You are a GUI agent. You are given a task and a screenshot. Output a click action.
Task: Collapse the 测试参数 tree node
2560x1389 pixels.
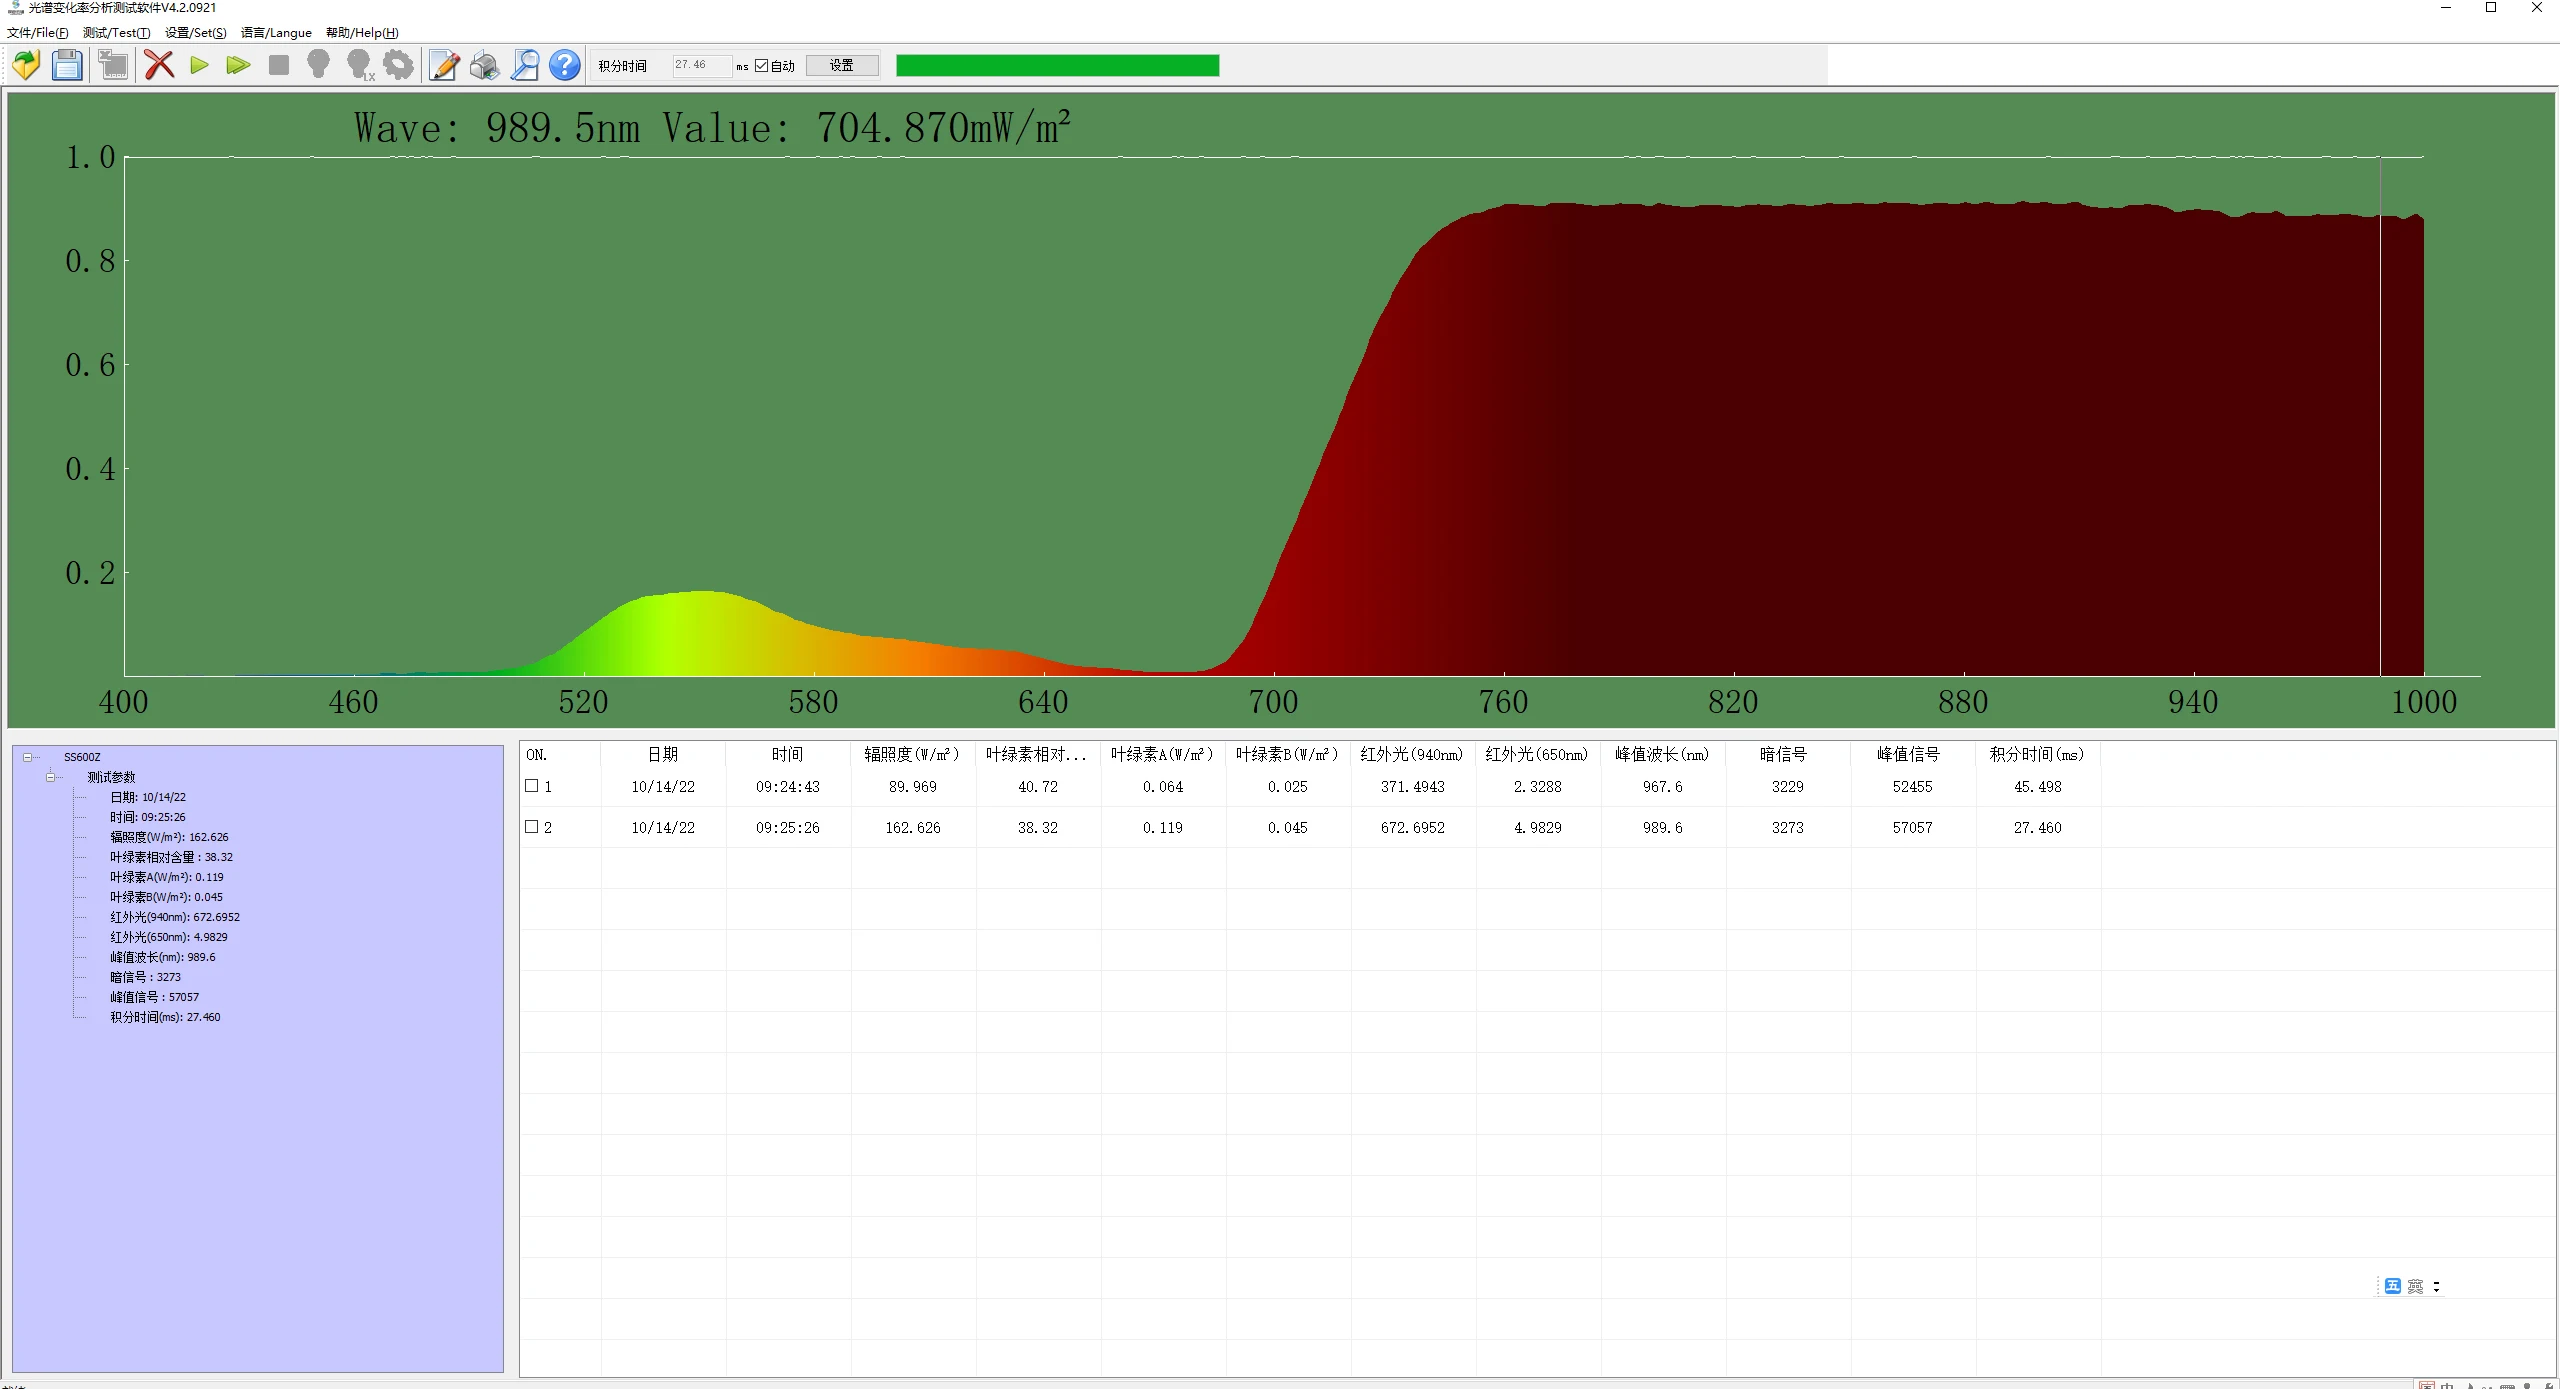[x=50, y=777]
